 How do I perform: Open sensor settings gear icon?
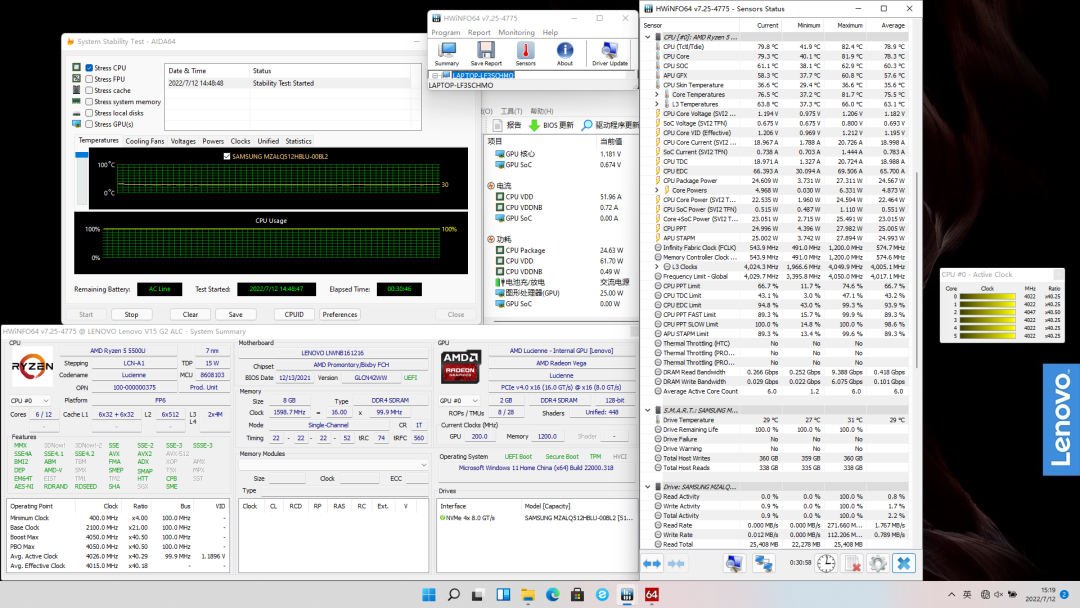pyautogui.click(x=877, y=564)
